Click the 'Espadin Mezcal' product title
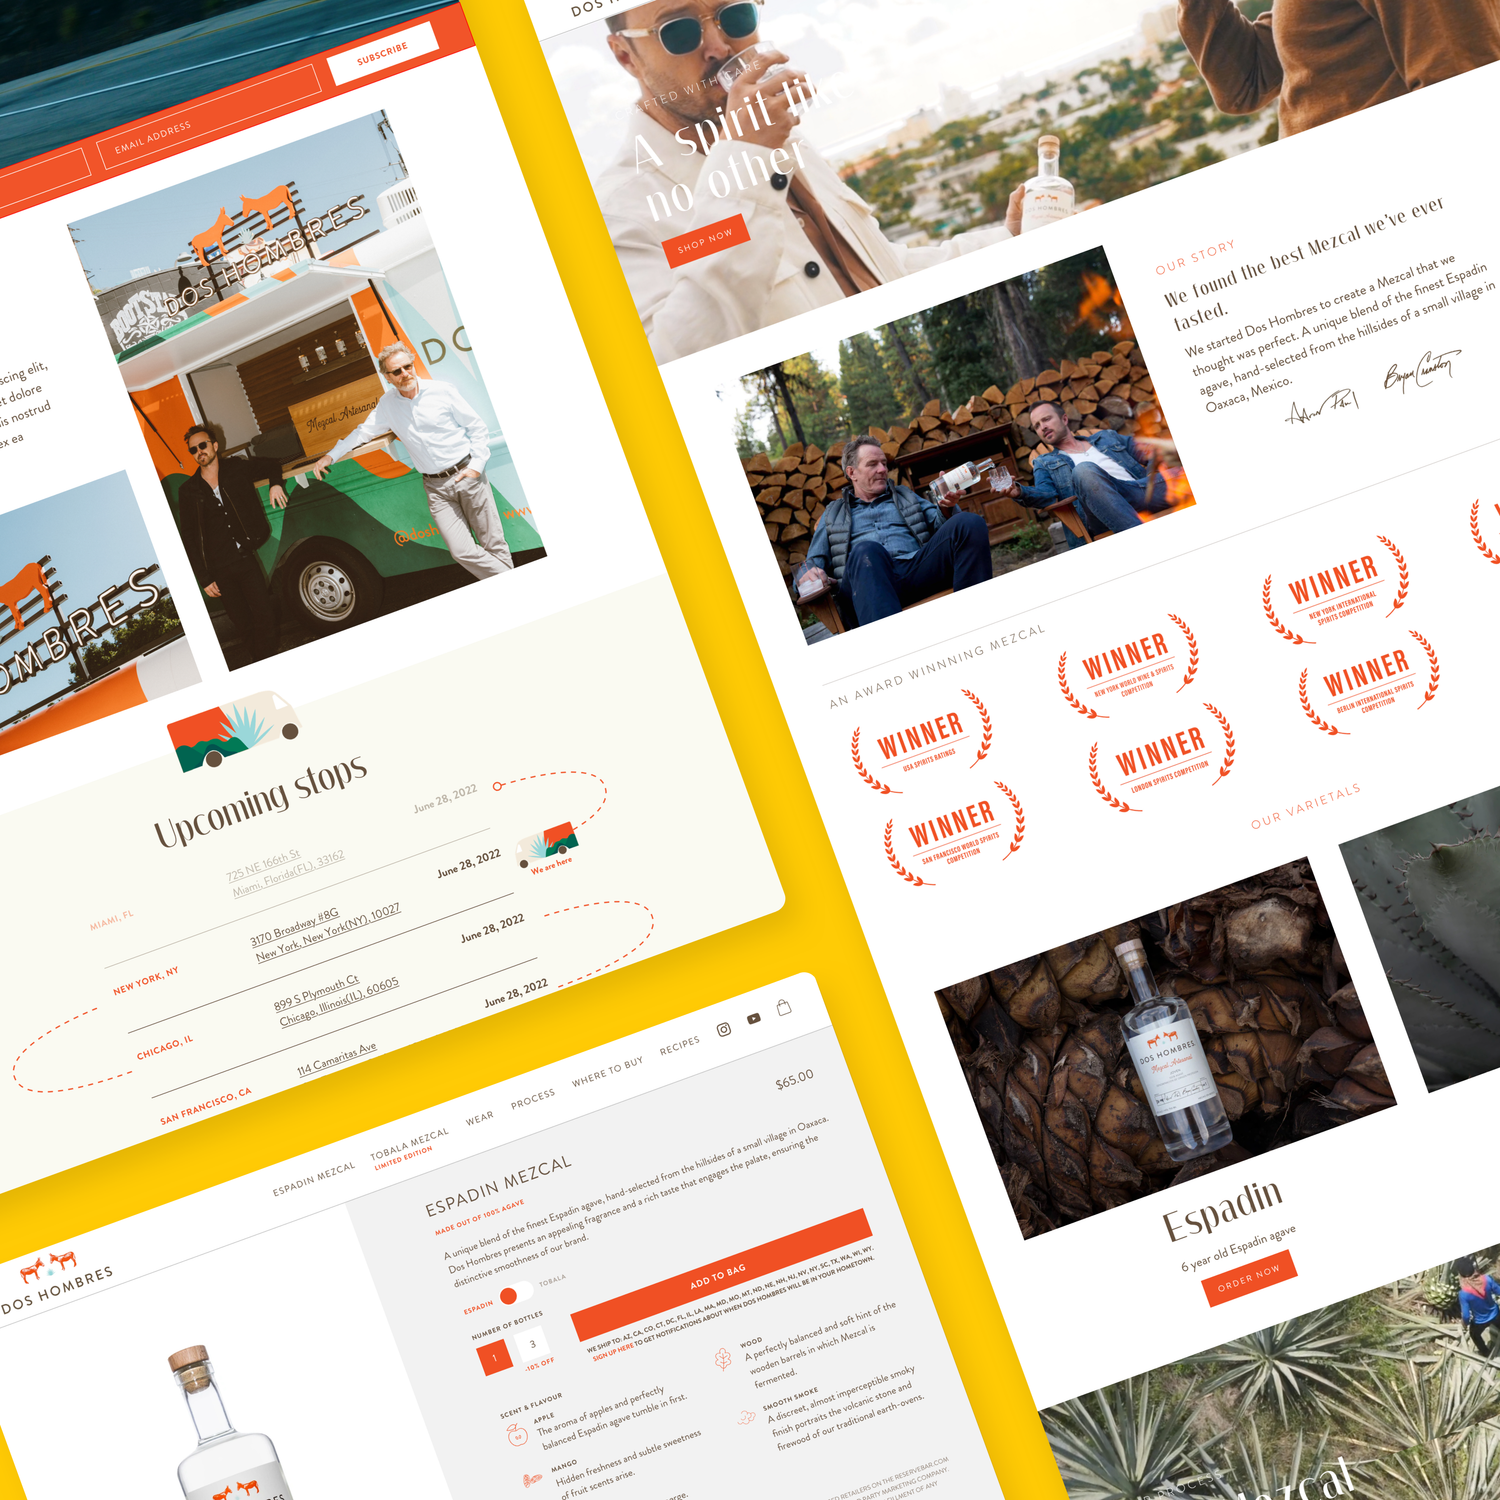Image resolution: width=1500 pixels, height=1500 pixels. (499, 1186)
